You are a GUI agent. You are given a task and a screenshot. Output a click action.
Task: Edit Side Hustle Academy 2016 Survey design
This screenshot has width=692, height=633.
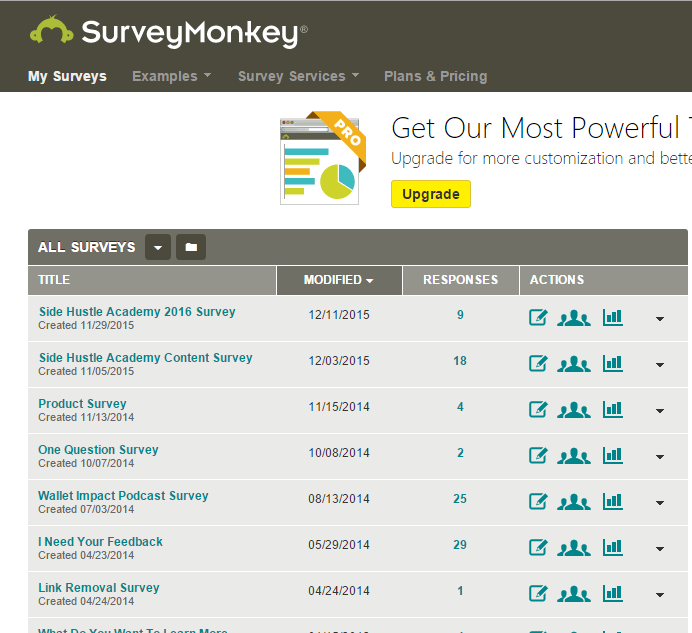(538, 317)
